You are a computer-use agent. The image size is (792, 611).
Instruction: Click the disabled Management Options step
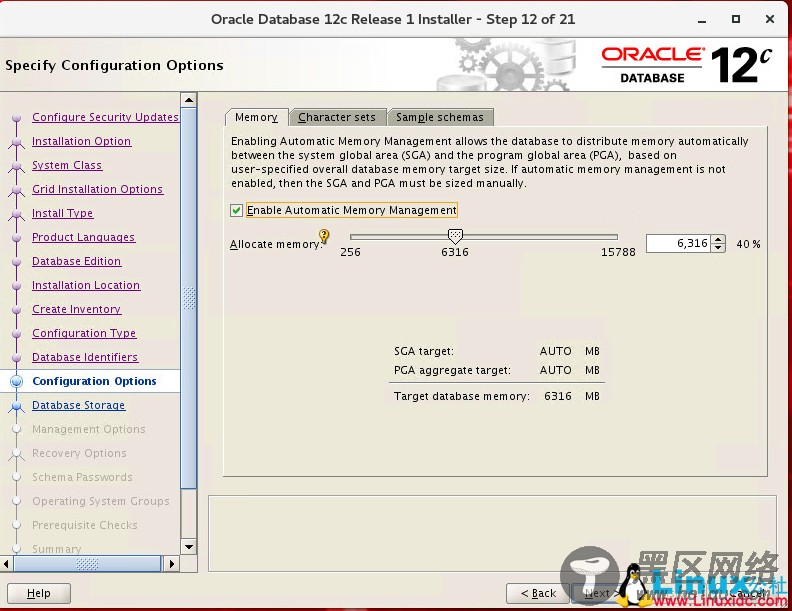point(89,429)
